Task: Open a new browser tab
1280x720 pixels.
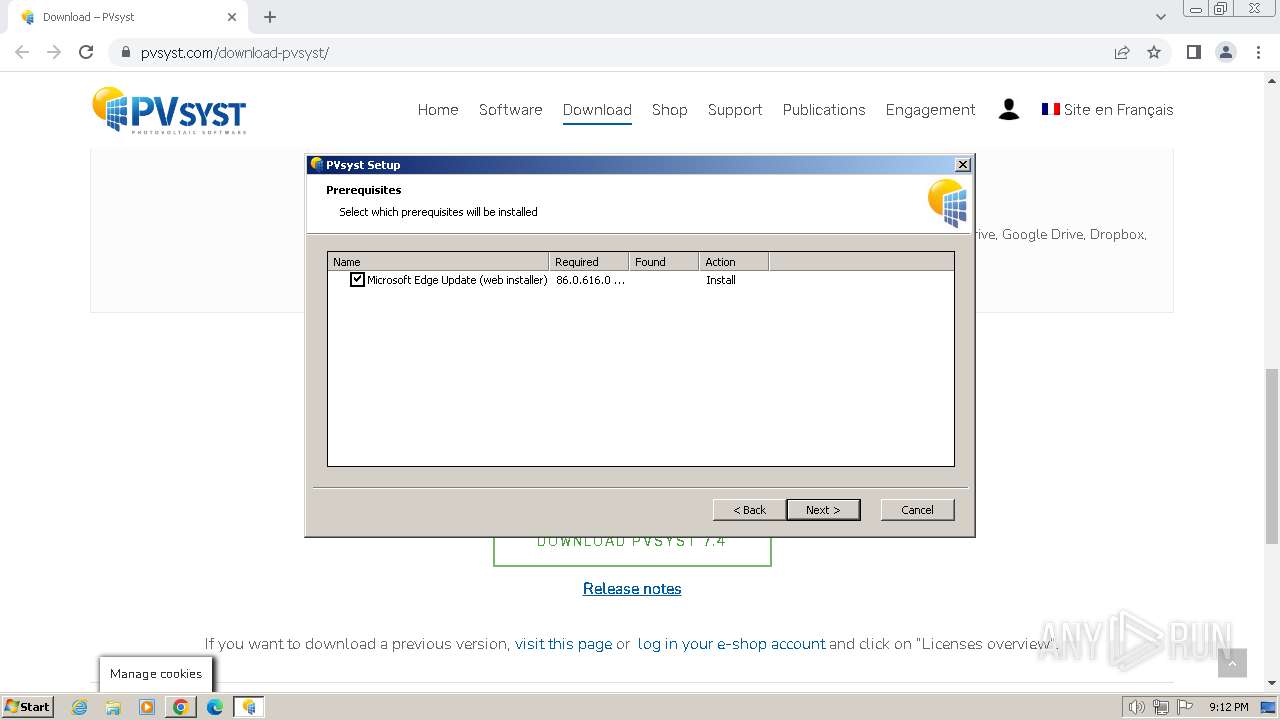Action: pyautogui.click(x=270, y=17)
